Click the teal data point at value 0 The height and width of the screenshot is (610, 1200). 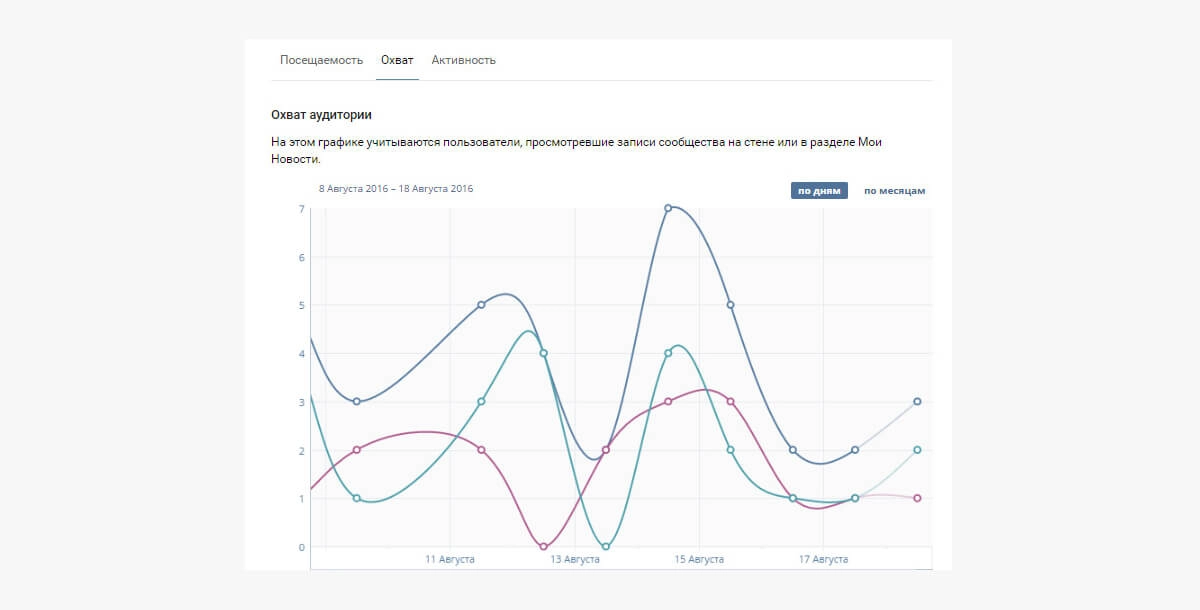point(606,547)
